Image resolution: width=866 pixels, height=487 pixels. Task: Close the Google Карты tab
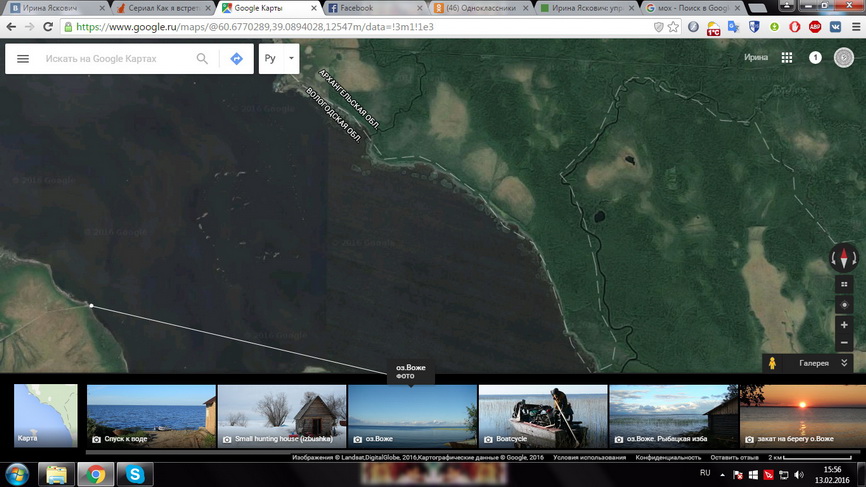pos(314,8)
